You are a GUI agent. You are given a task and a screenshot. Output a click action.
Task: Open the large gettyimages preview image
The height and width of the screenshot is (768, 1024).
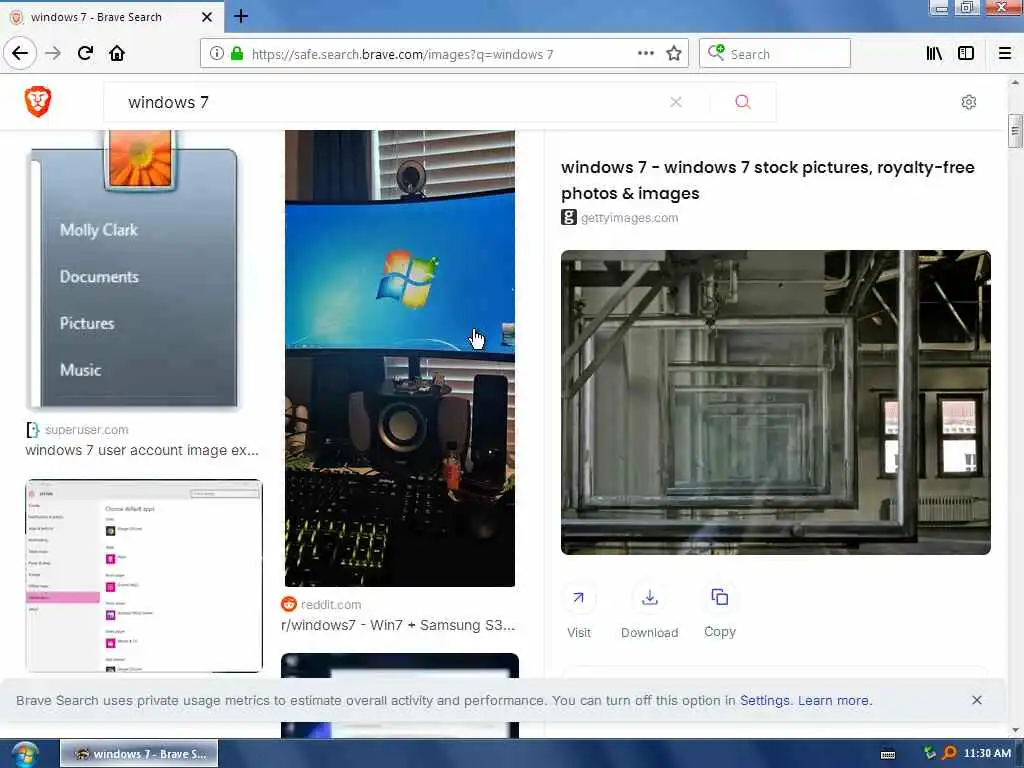[775, 402]
